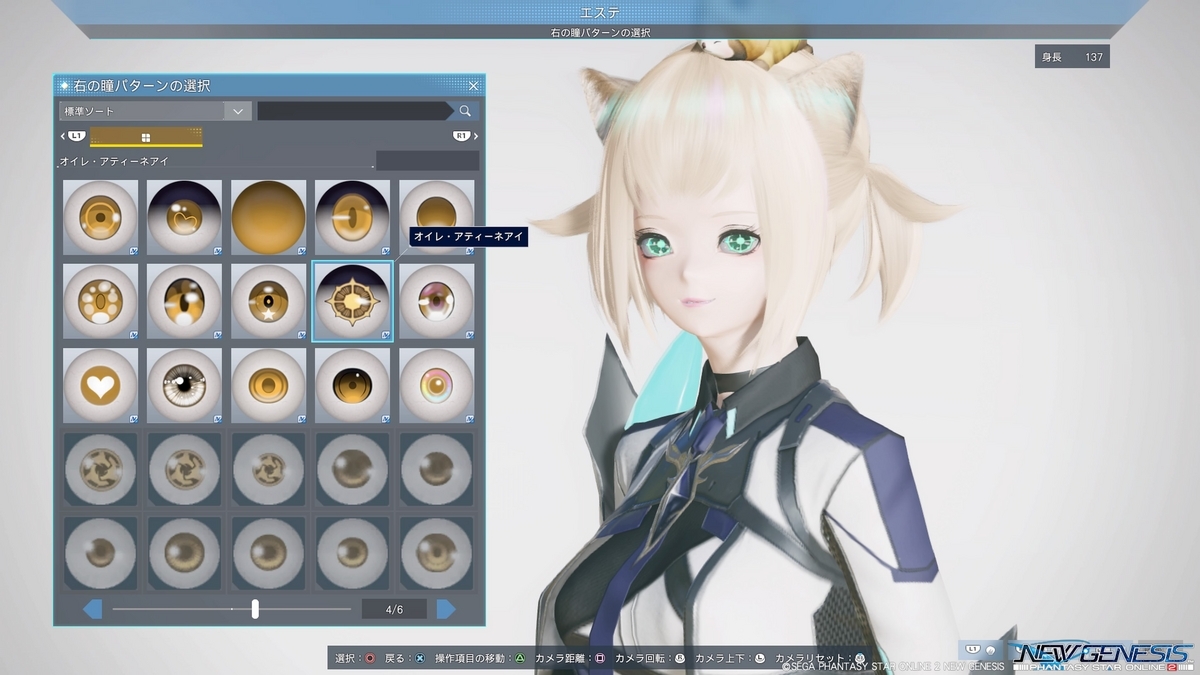Select the paw print pupil eye pattern
The image size is (1200, 675).
point(101,301)
